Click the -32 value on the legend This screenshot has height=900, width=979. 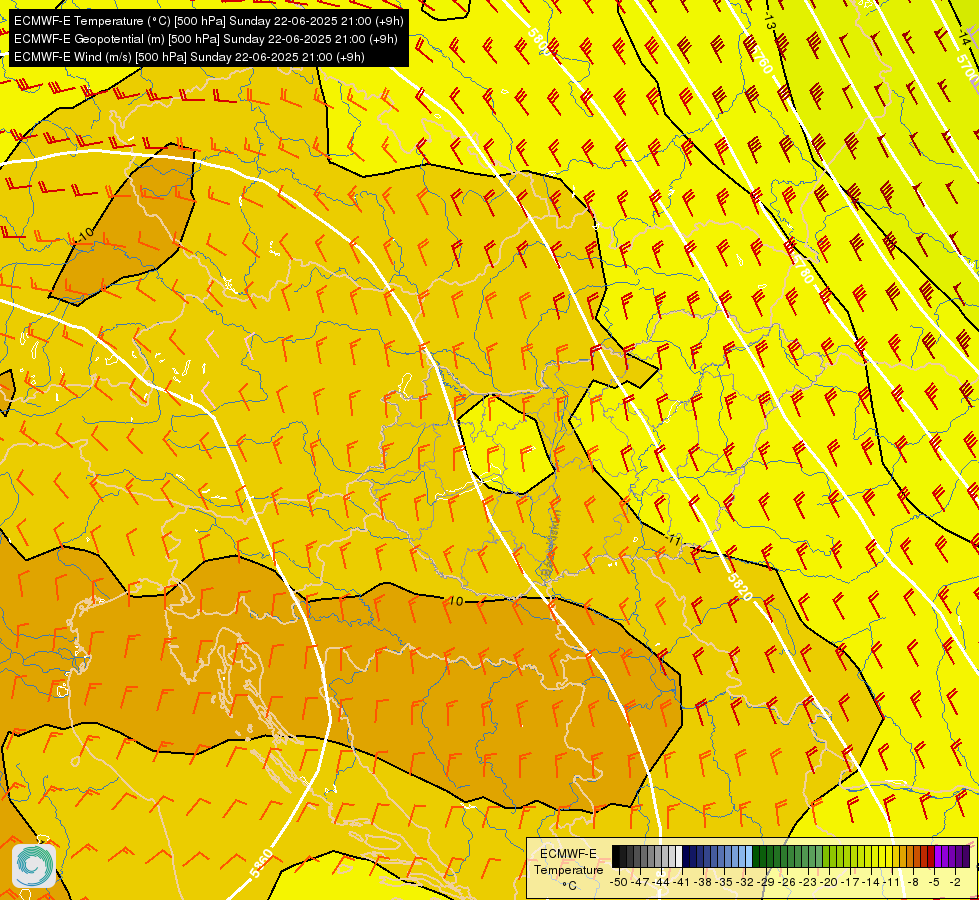745,882
